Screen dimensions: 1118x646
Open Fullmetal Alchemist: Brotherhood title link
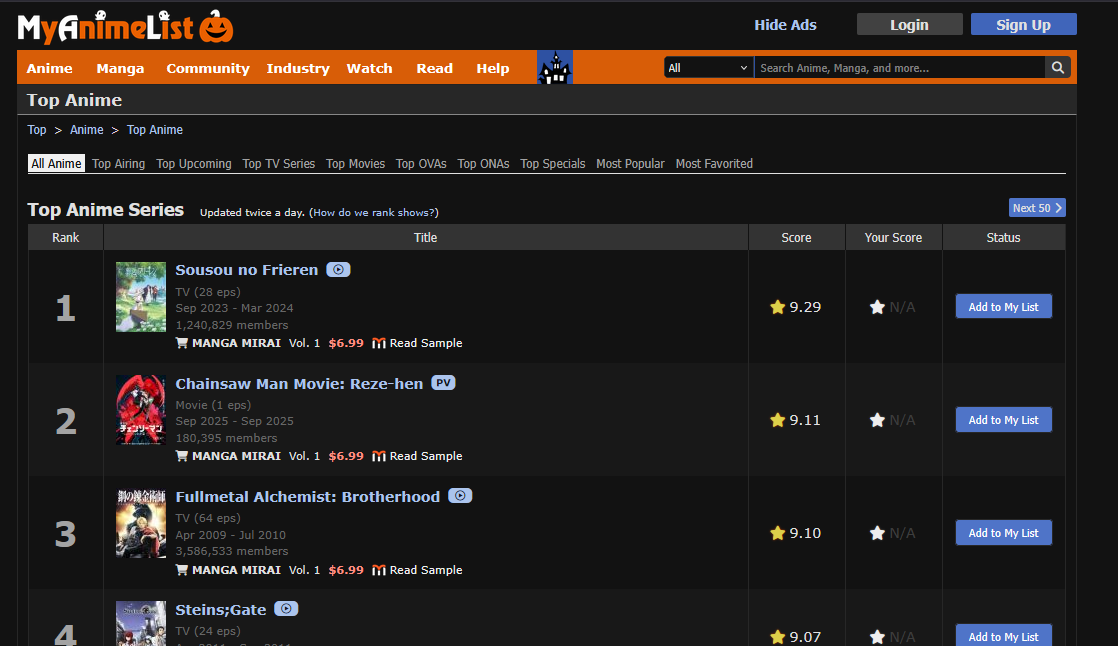click(x=307, y=496)
